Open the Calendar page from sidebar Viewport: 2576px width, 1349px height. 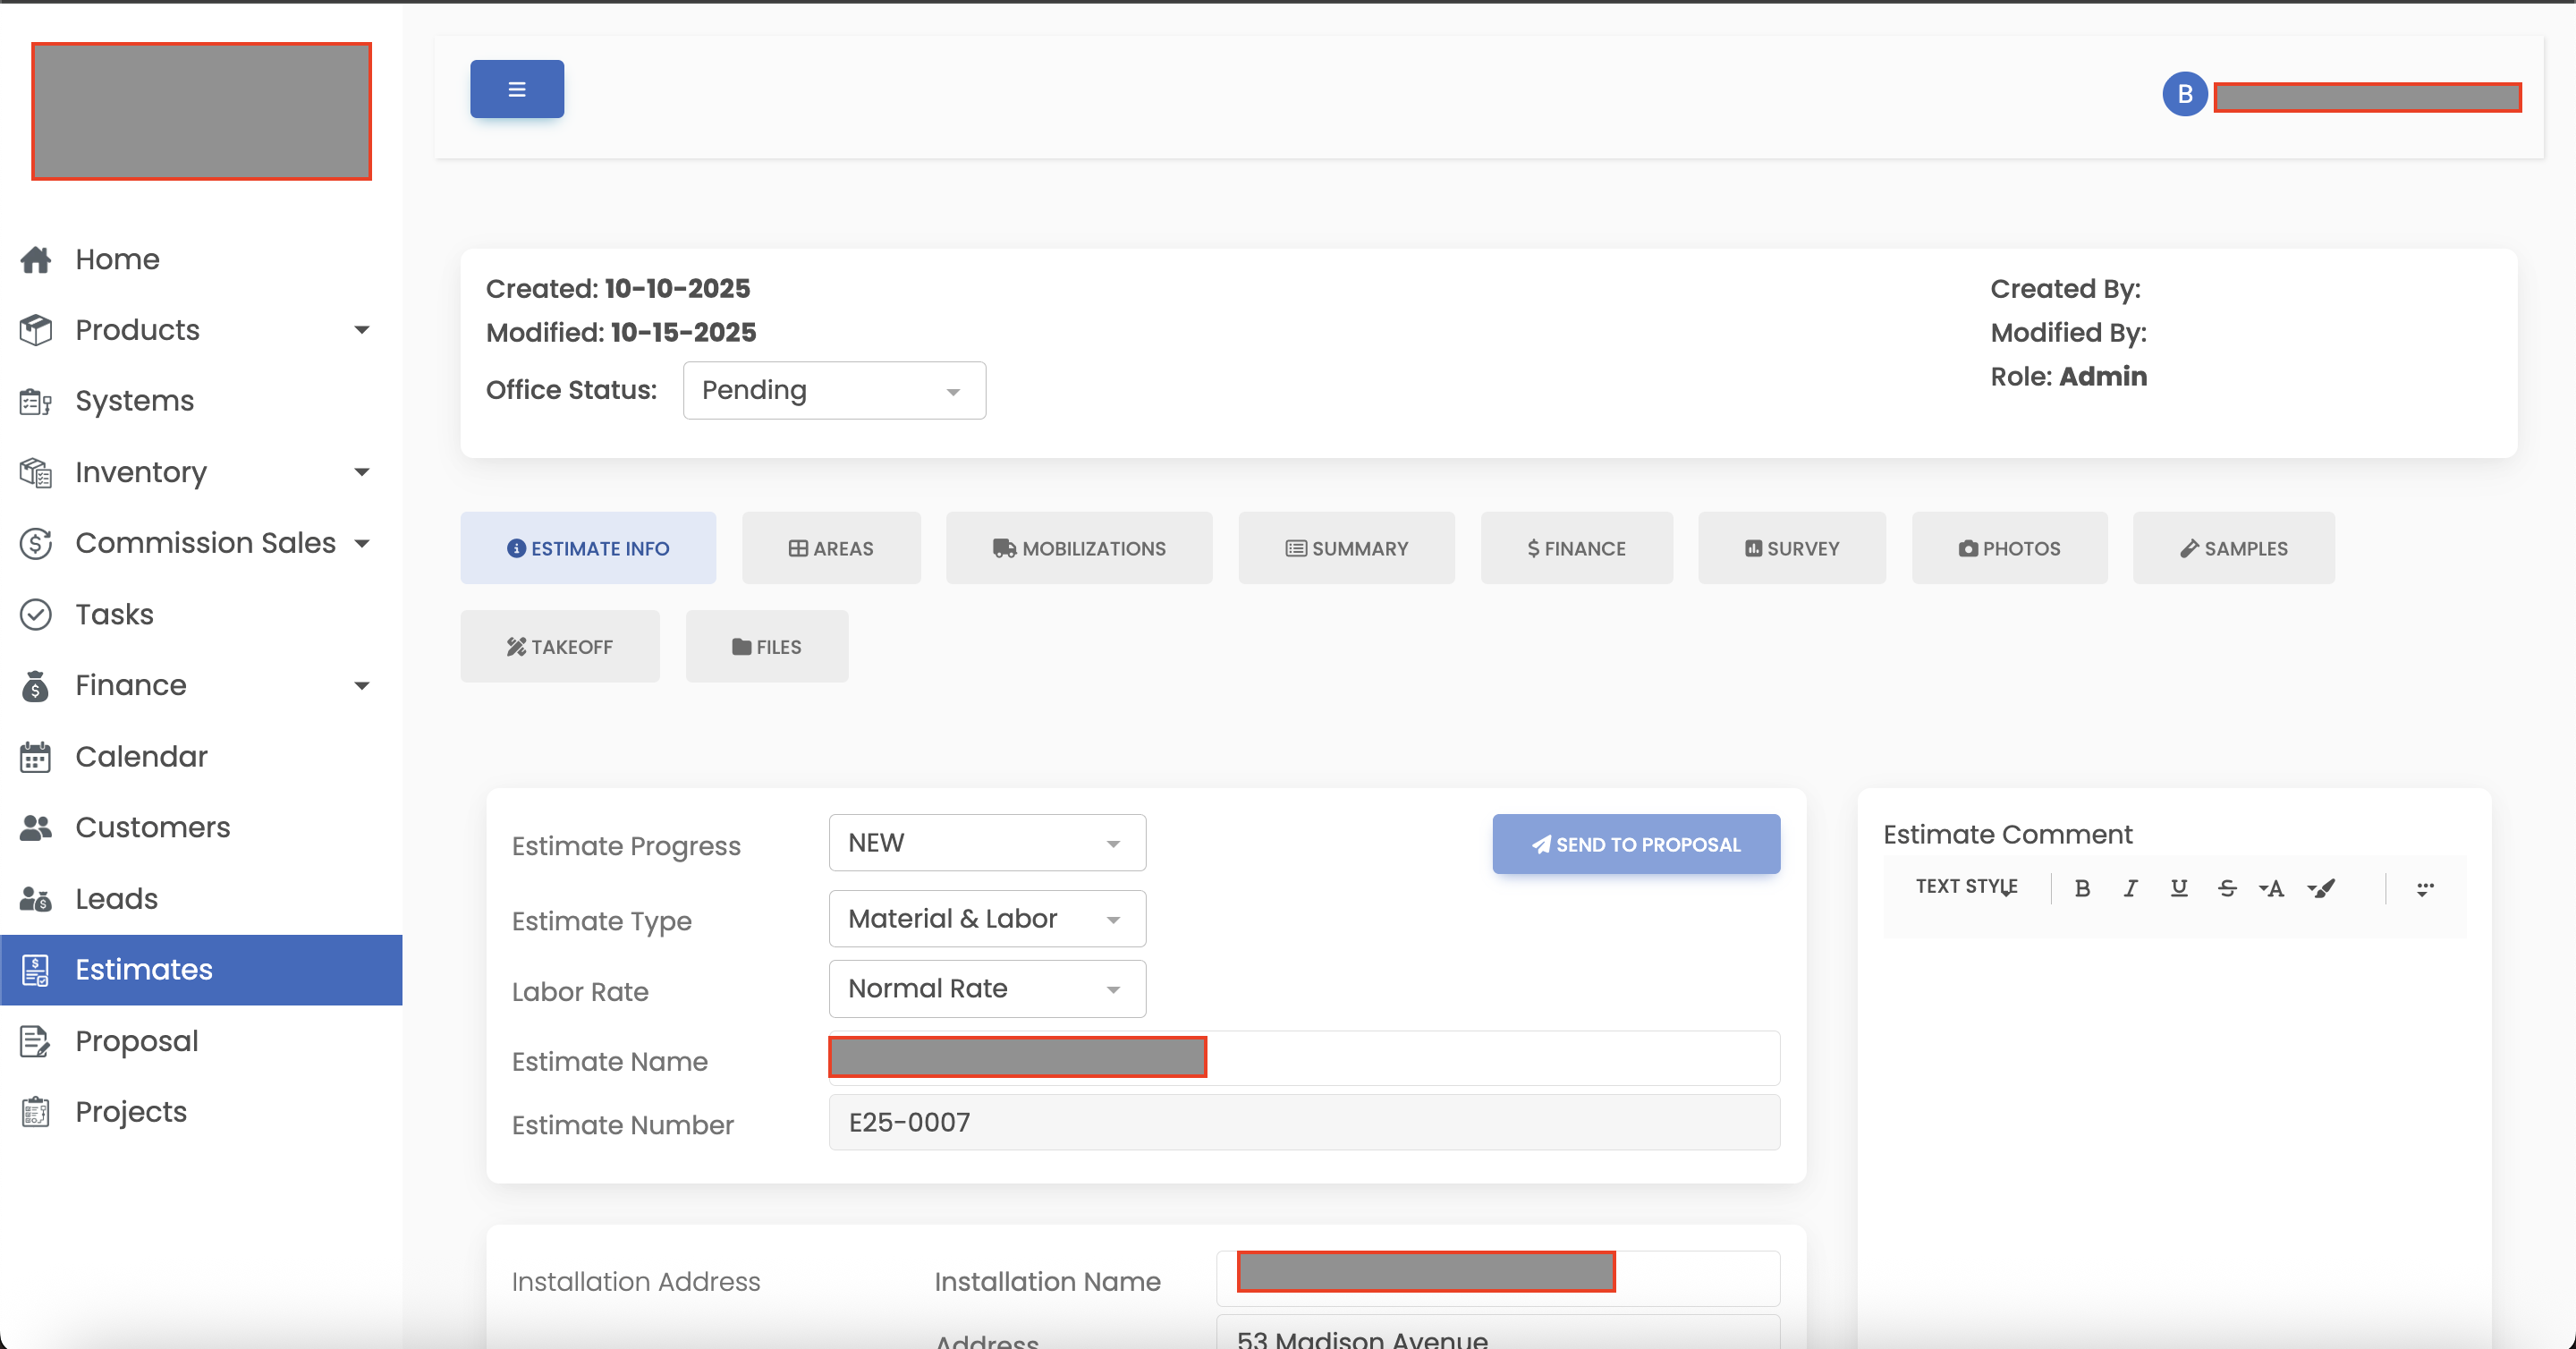pyautogui.click(x=141, y=756)
